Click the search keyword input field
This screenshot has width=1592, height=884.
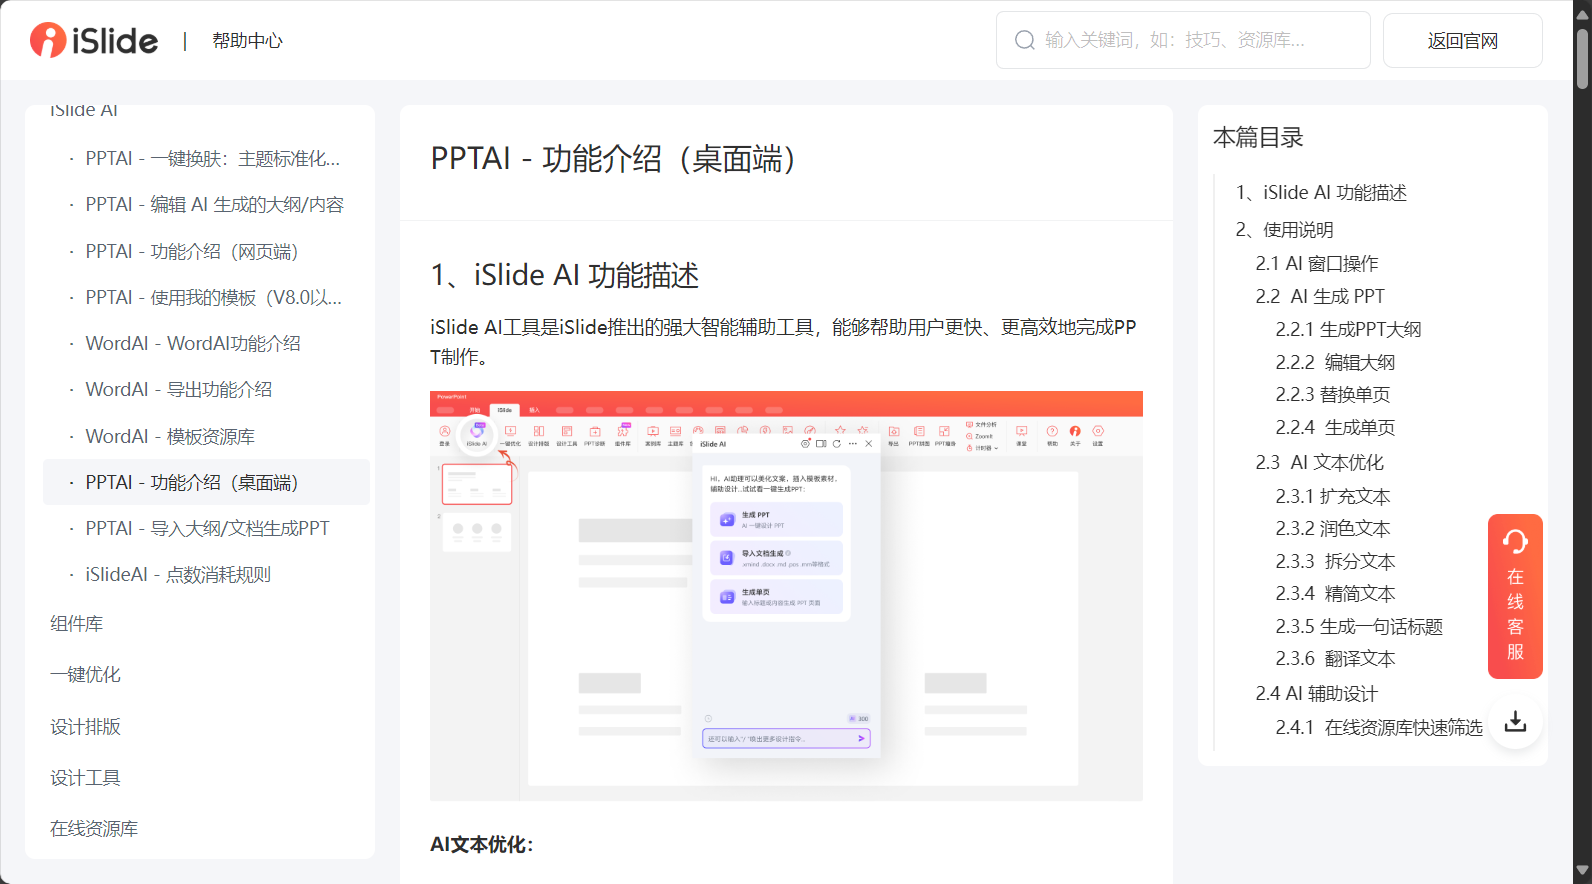click(x=1183, y=40)
